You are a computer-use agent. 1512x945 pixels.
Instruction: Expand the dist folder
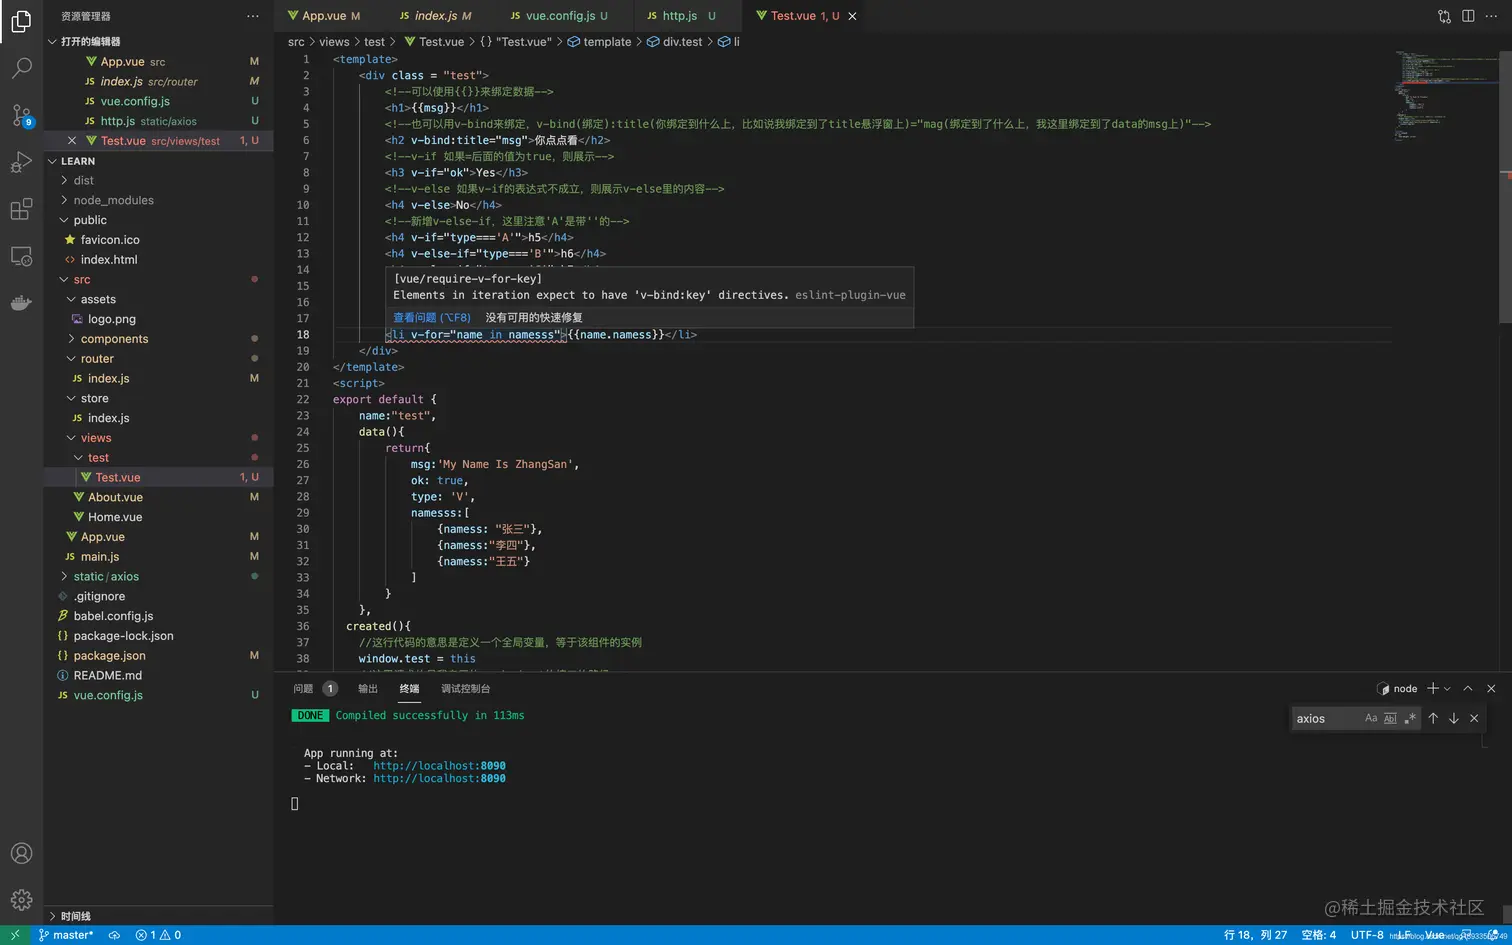tap(159, 181)
